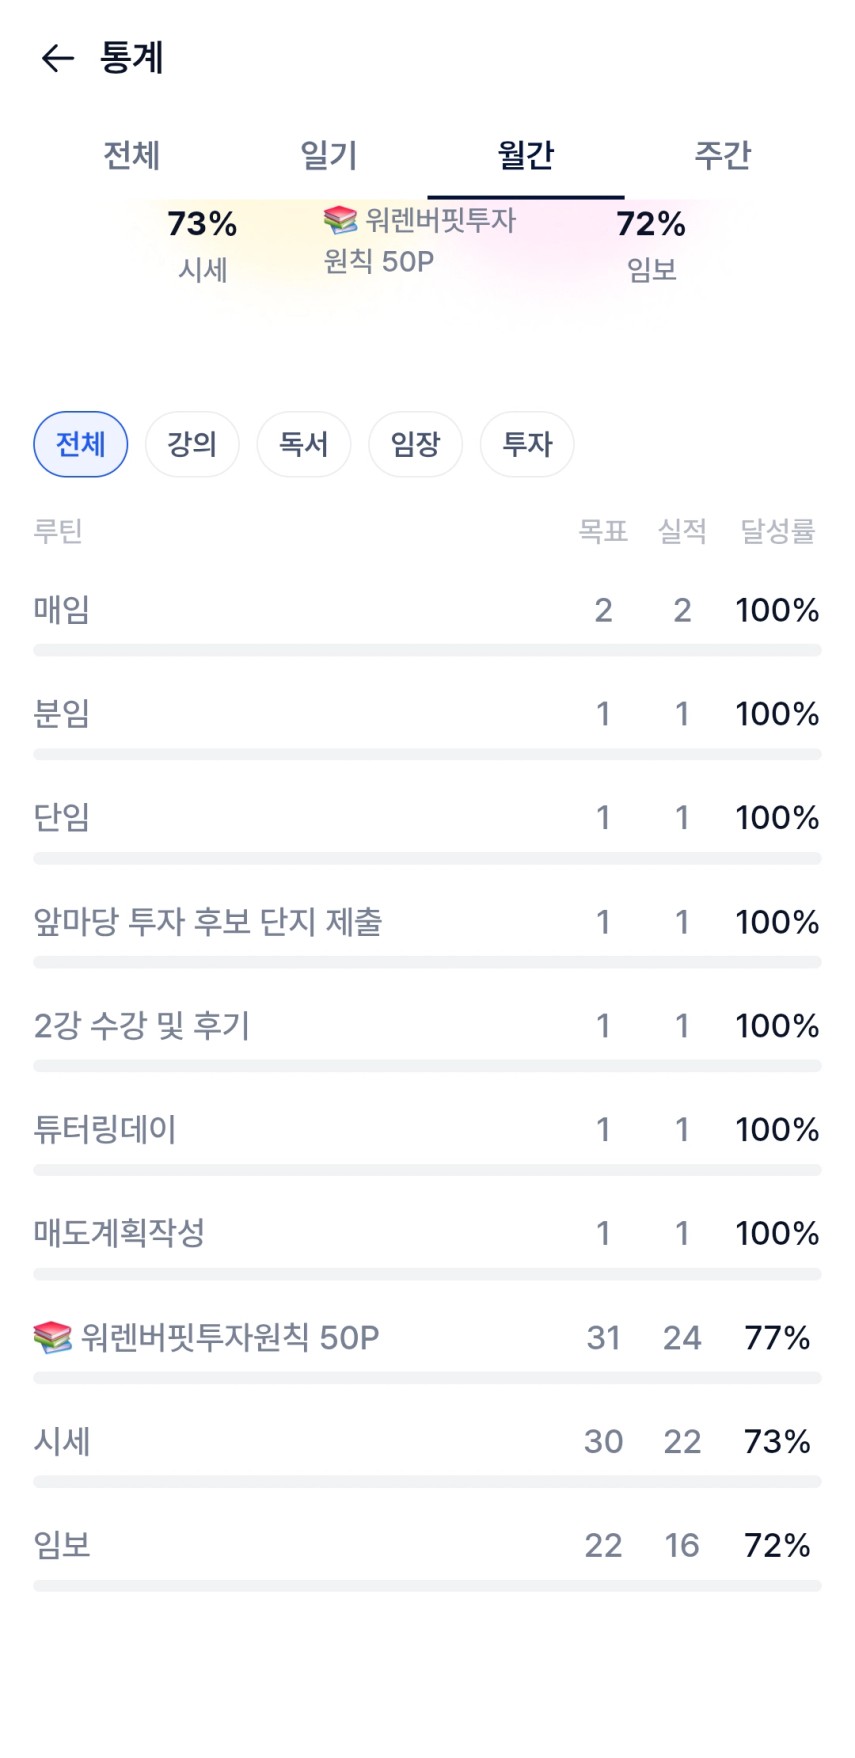Filter routines by 강의 chip
The height and width of the screenshot is (1758, 855).
coord(192,444)
